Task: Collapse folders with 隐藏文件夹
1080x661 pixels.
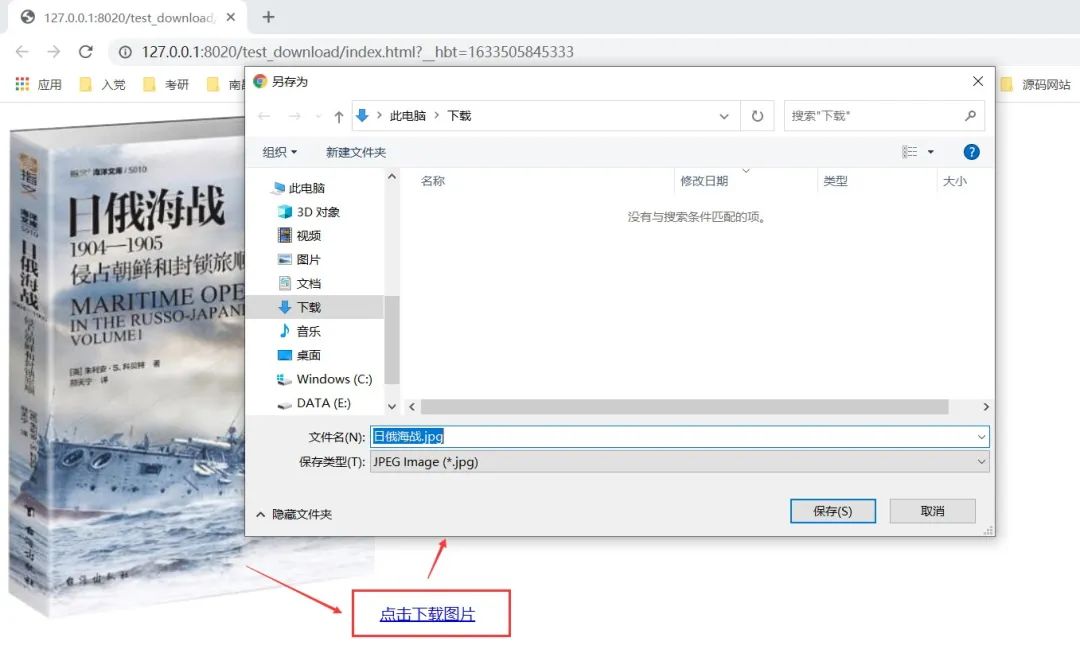Action: (294, 514)
